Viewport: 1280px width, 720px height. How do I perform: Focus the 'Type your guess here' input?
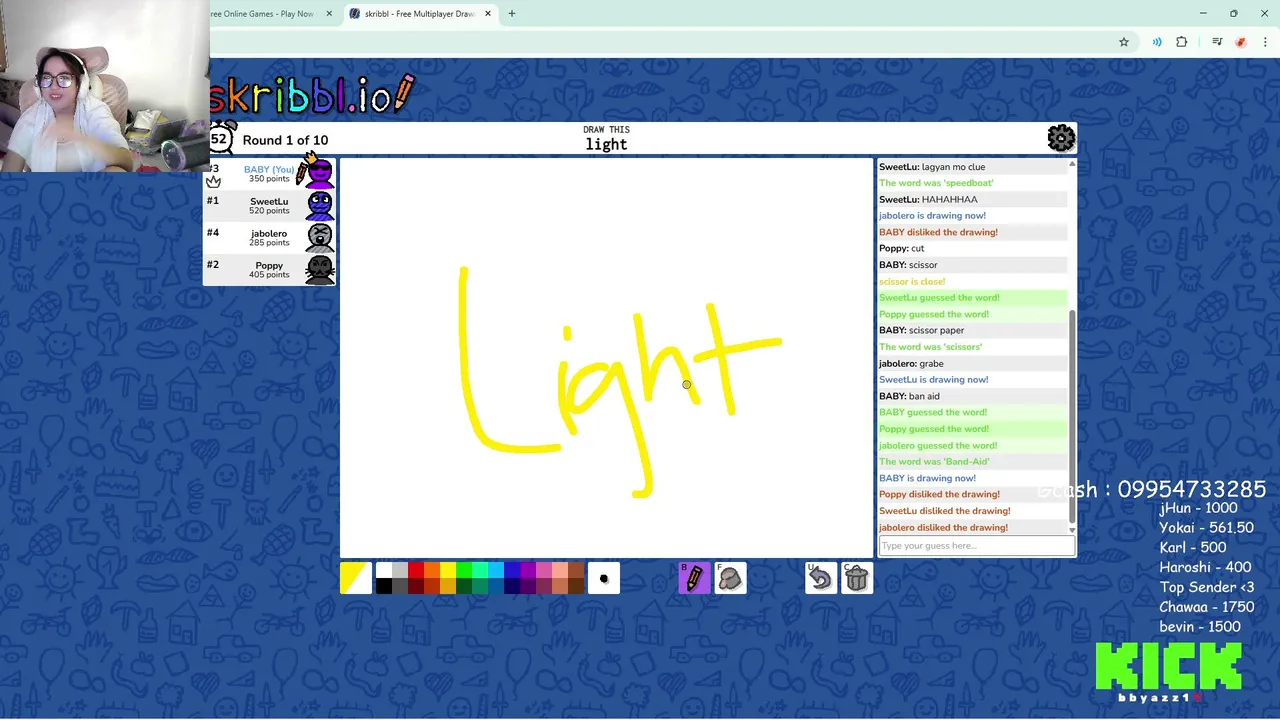click(x=976, y=546)
